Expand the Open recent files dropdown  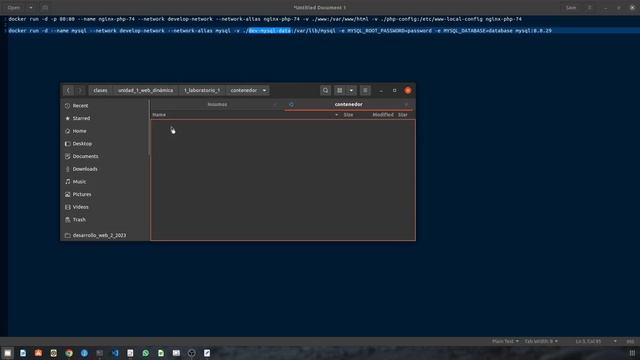(x=31, y=7)
